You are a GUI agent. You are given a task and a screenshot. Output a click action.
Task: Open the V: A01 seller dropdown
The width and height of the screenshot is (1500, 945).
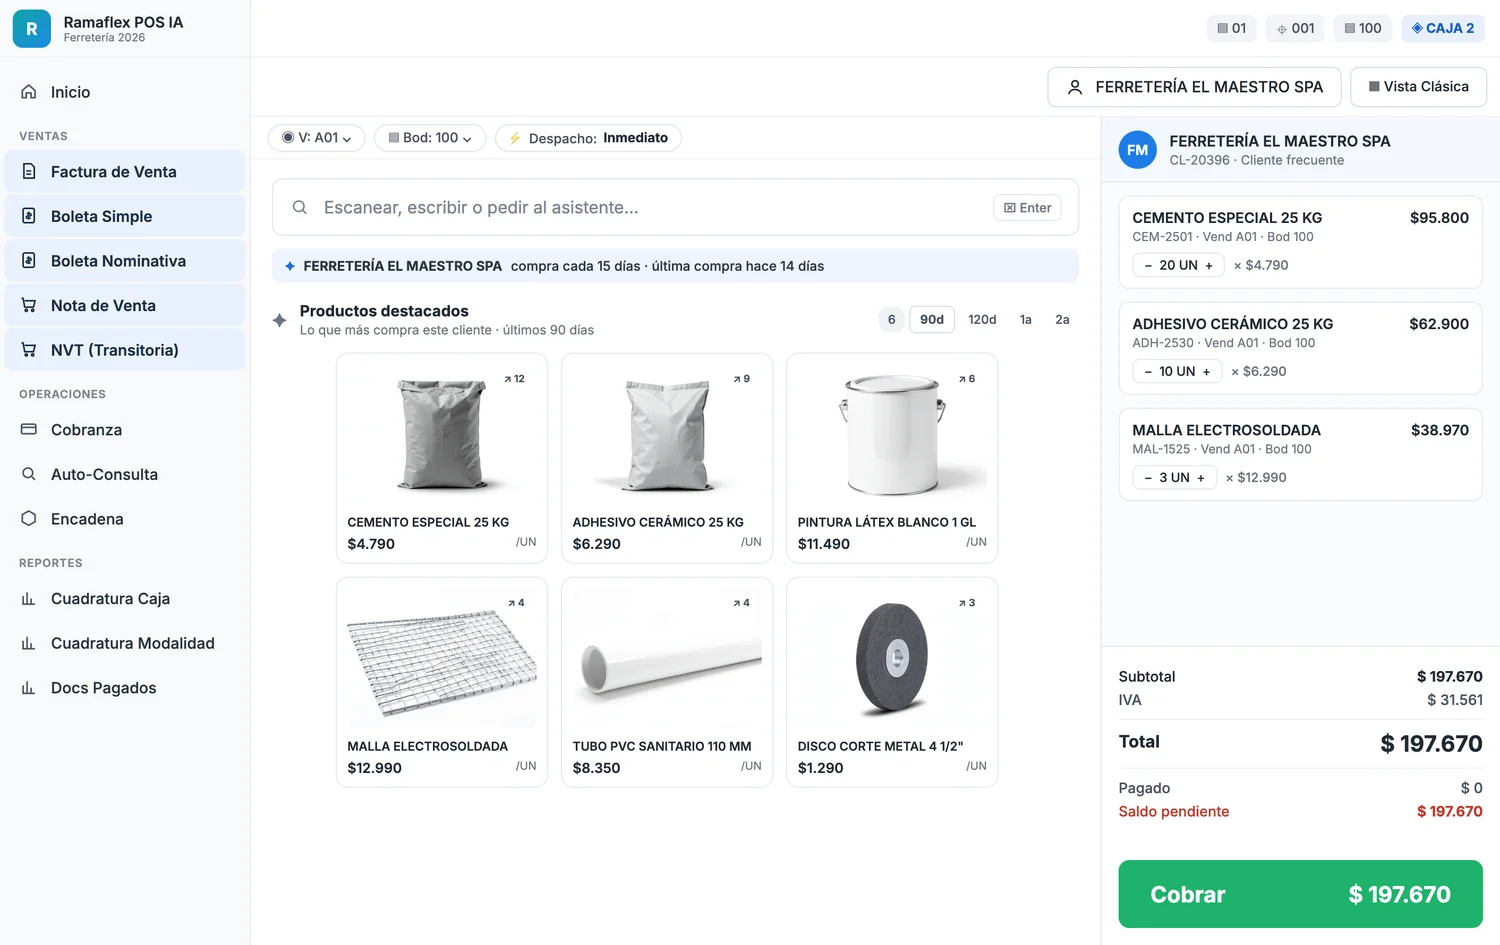(316, 138)
